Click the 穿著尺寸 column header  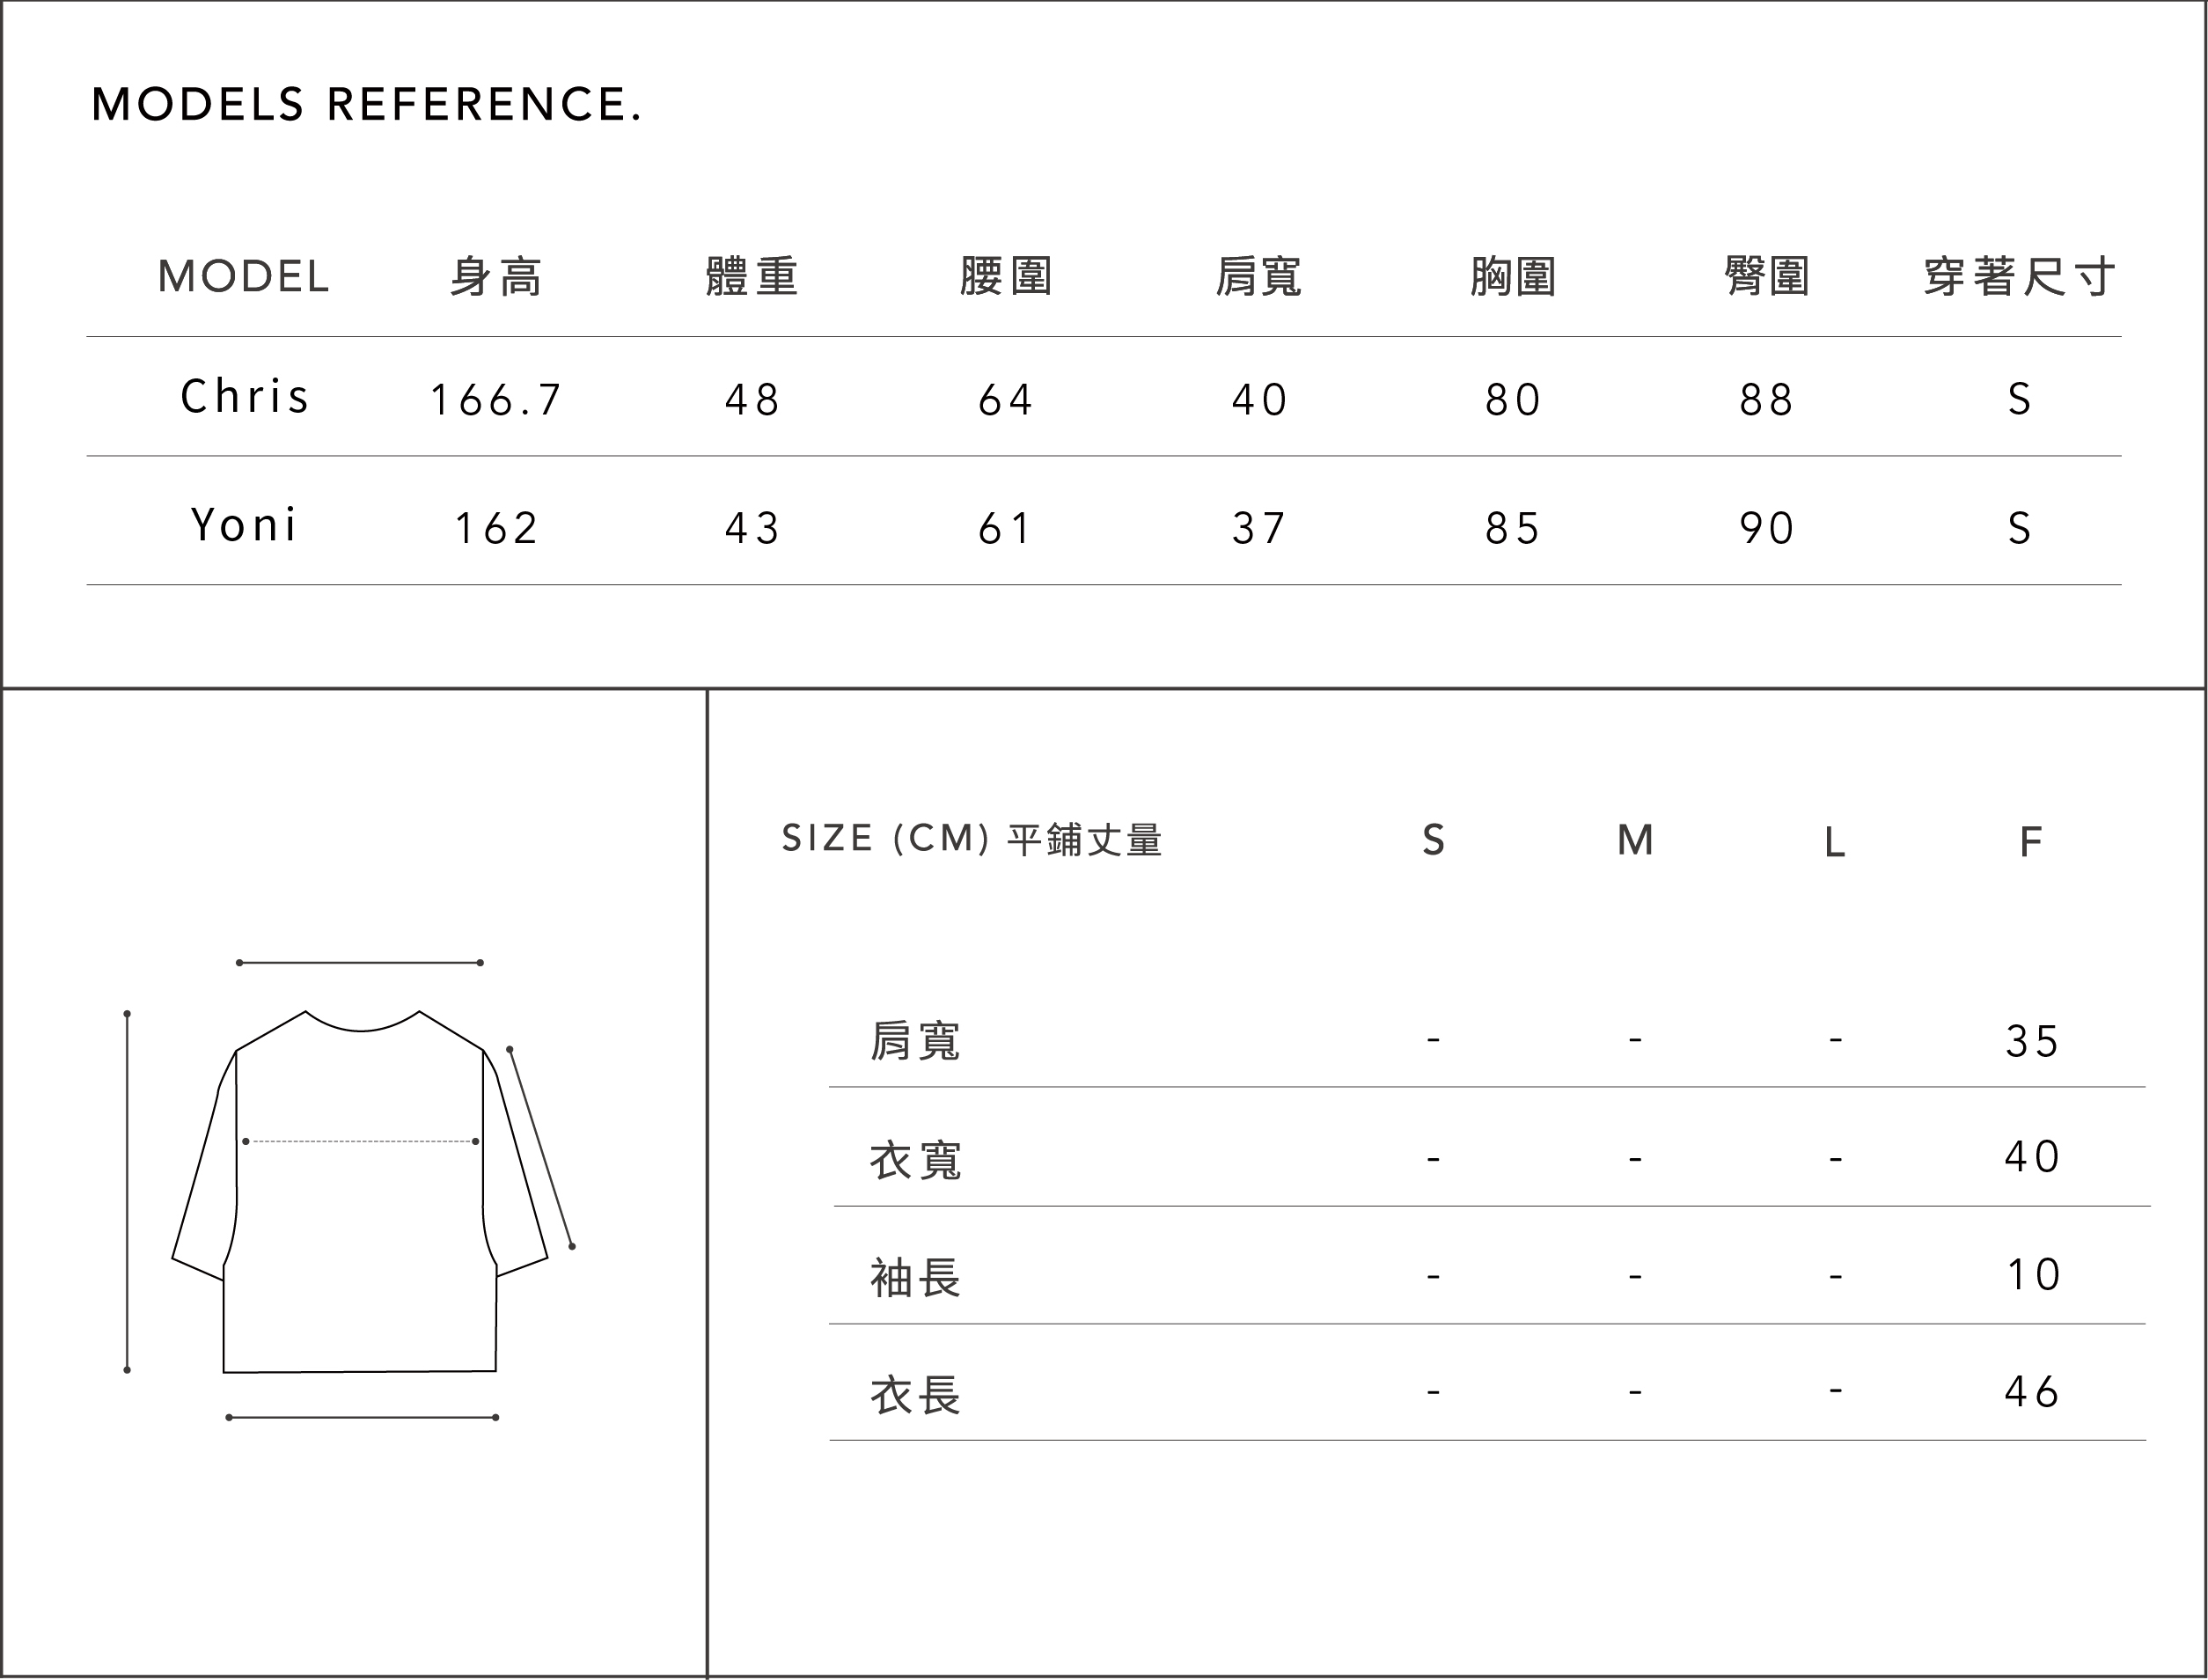click(2019, 277)
